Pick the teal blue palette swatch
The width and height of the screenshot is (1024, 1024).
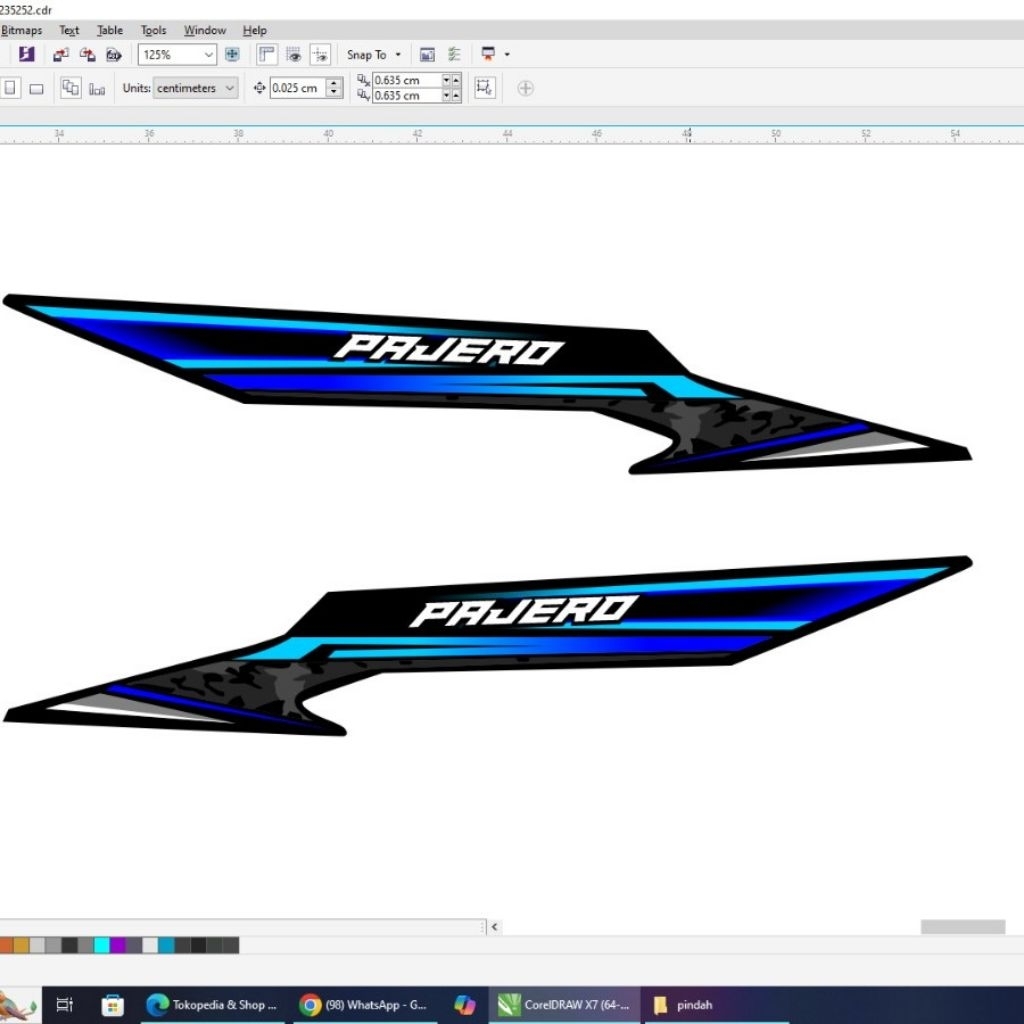coord(166,945)
